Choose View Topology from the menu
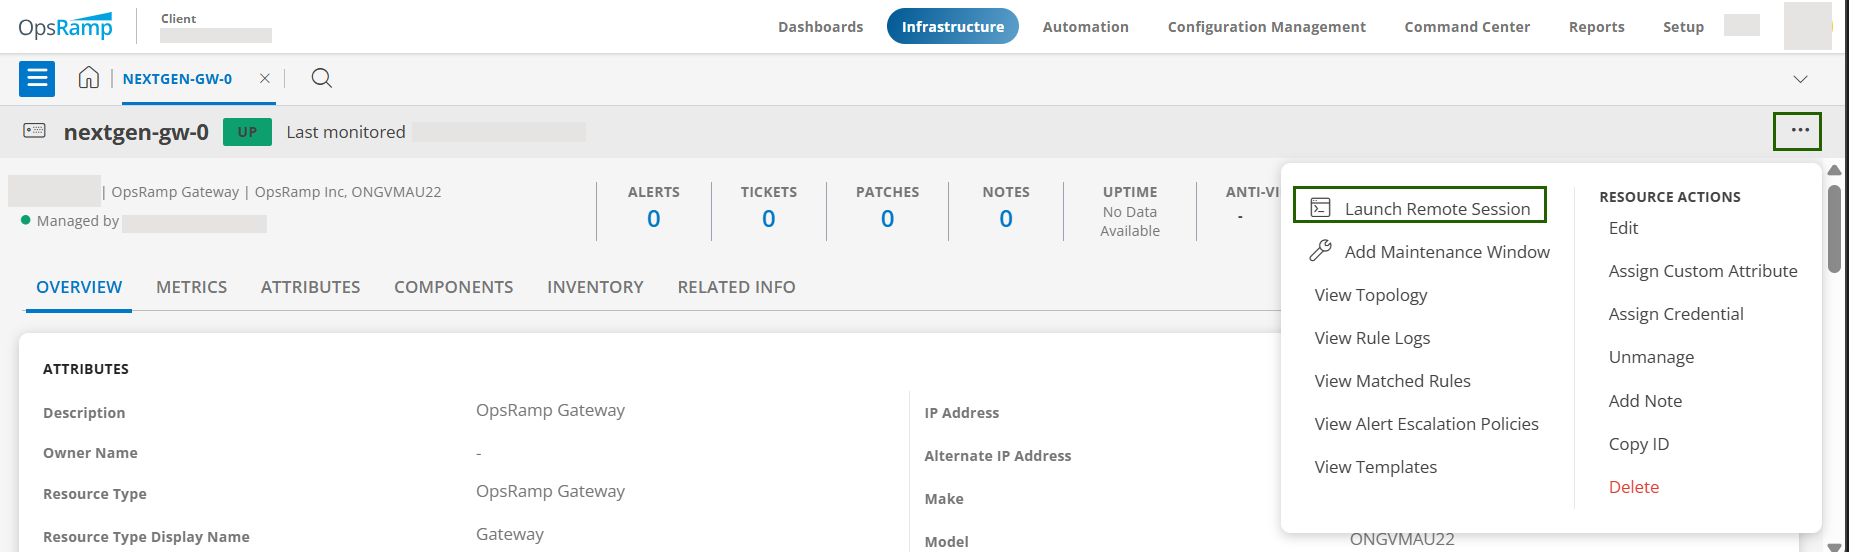Image resolution: width=1849 pixels, height=552 pixels. [x=1370, y=295]
